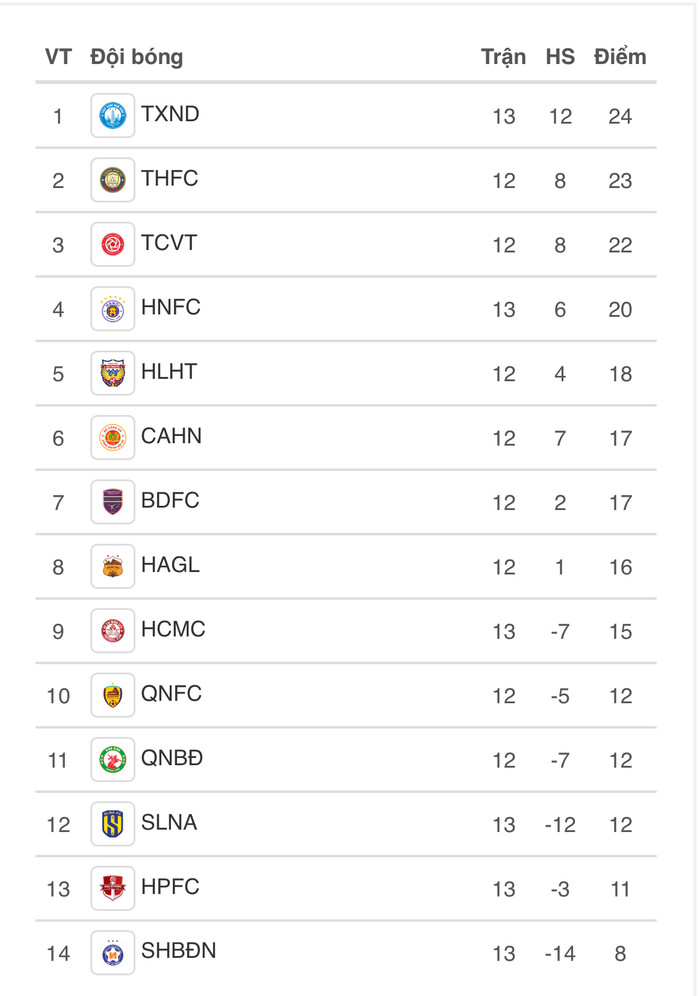
Task: Tap the CAHN club logo
Action: point(112,437)
